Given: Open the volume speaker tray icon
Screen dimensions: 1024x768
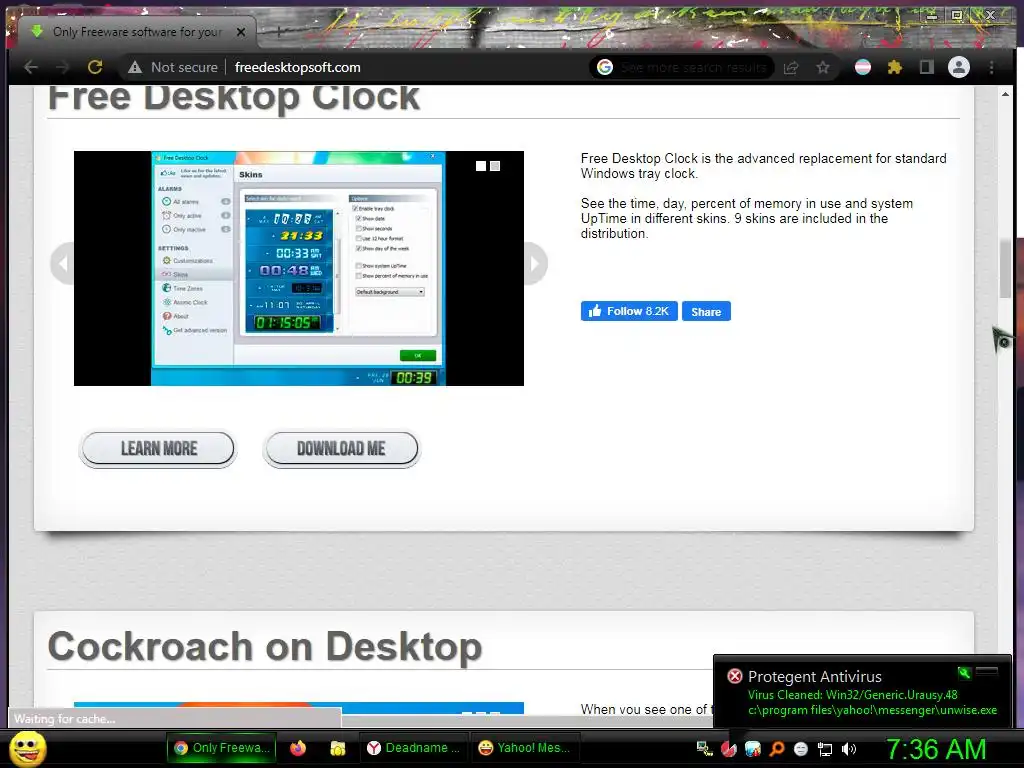Looking at the screenshot, I should point(849,749).
